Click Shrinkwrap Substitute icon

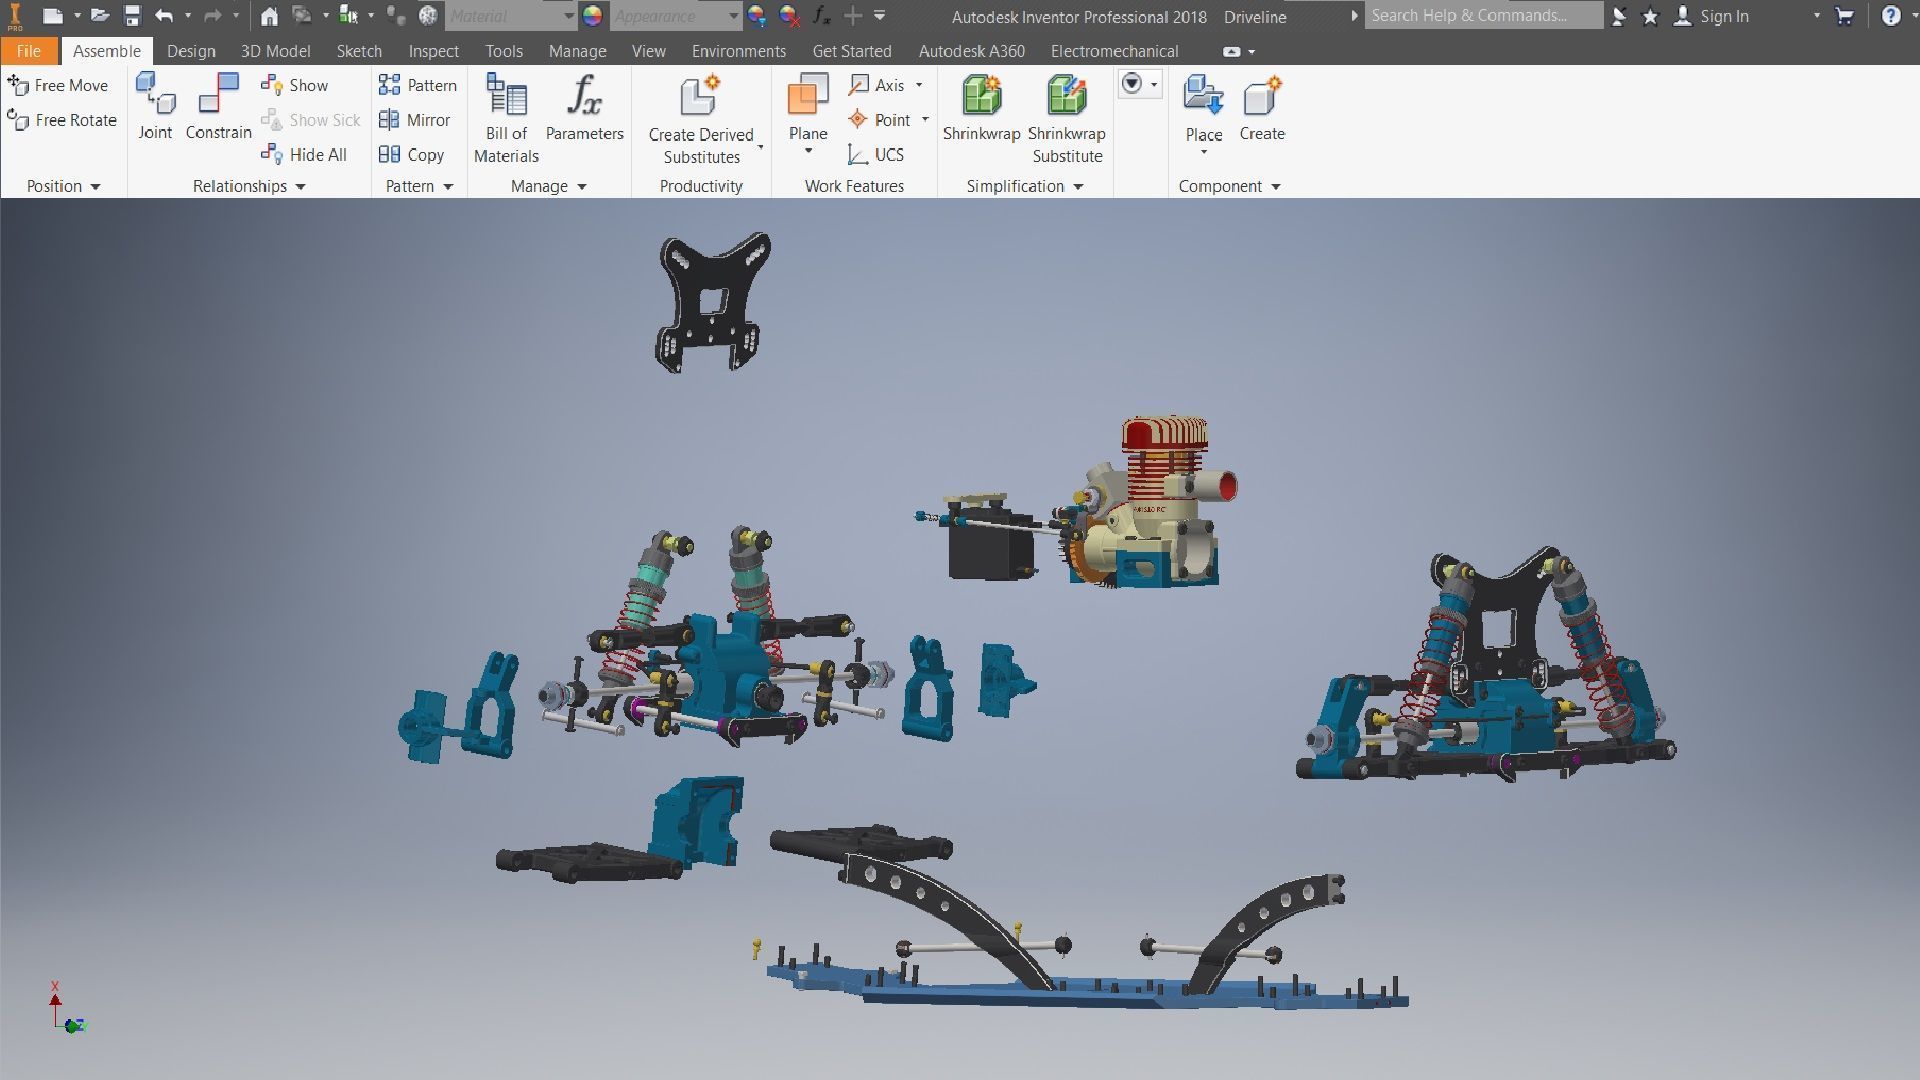click(x=1066, y=96)
